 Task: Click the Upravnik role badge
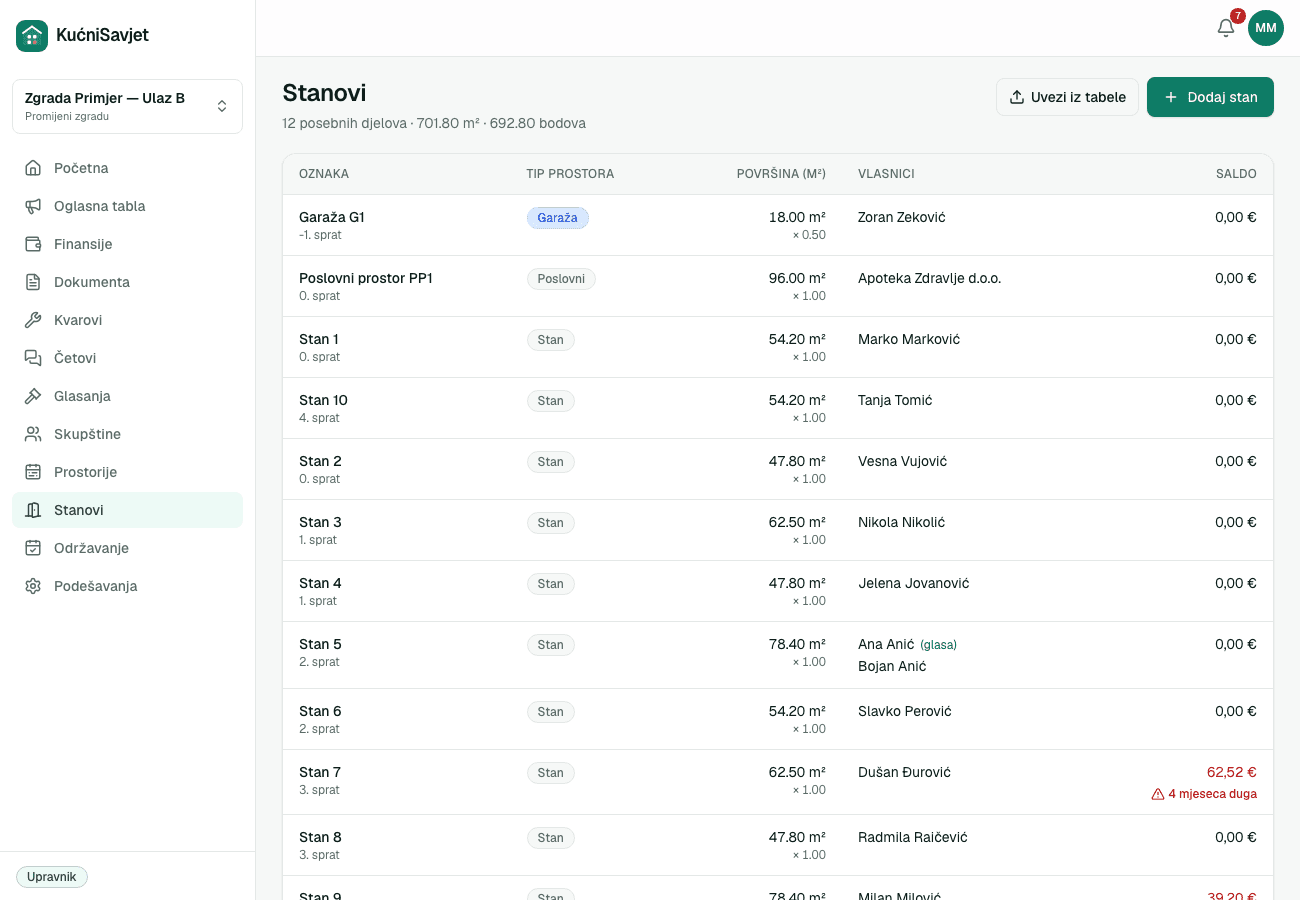click(52, 877)
